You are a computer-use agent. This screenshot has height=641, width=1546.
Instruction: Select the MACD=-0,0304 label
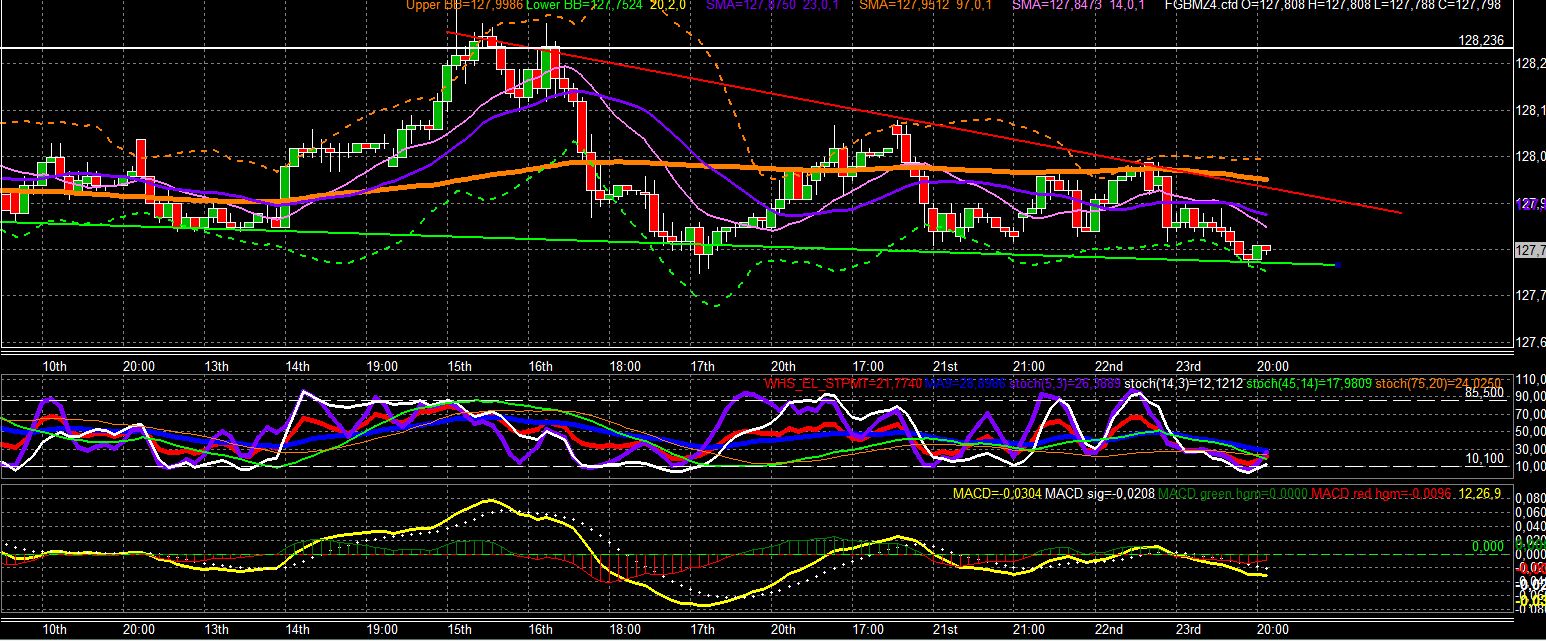(x=996, y=494)
